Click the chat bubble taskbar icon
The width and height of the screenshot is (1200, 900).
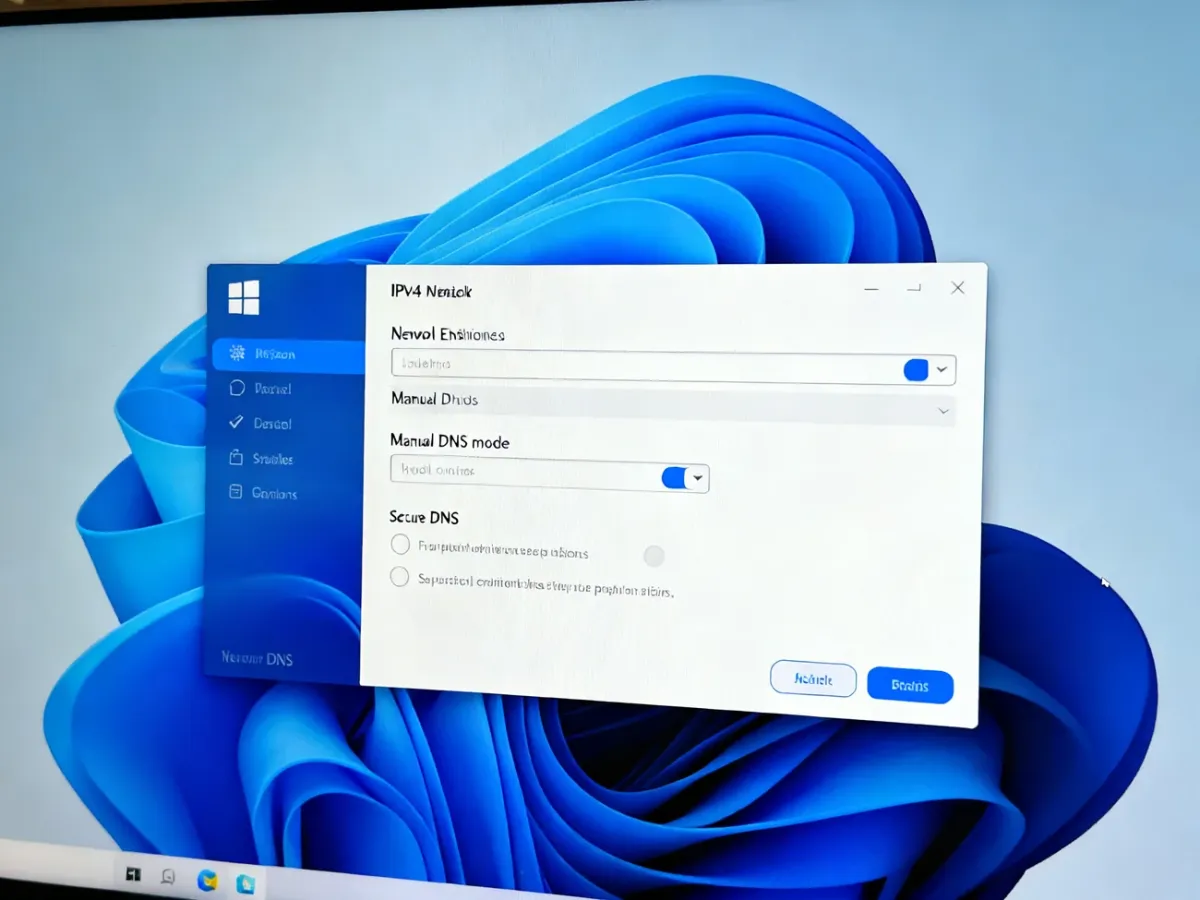[x=169, y=877]
